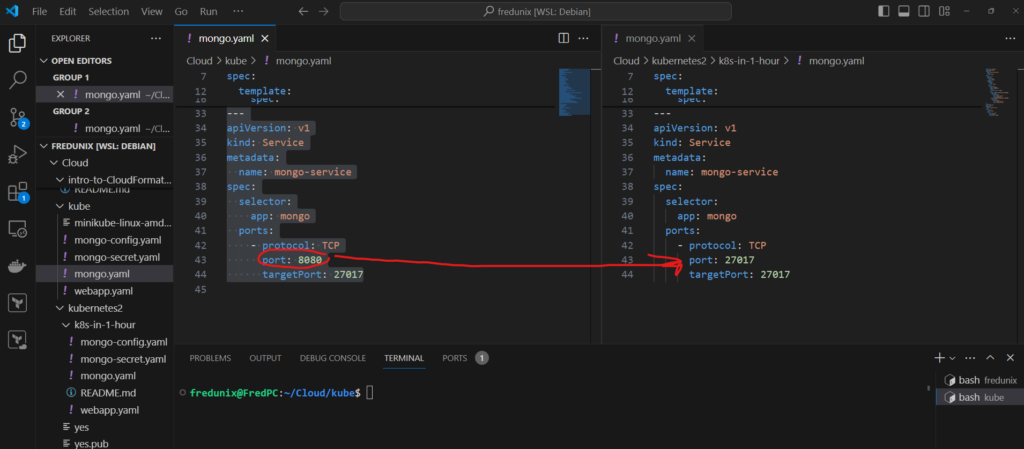Switch to the PROBLEMS panel tab
1024x449 pixels.
pyautogui.click(x=210, y=358)
